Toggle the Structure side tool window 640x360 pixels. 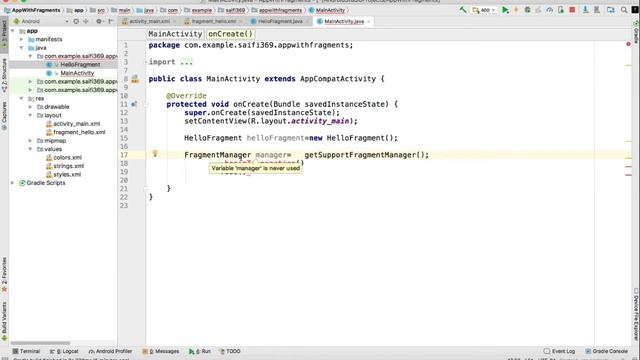point(4,75)
